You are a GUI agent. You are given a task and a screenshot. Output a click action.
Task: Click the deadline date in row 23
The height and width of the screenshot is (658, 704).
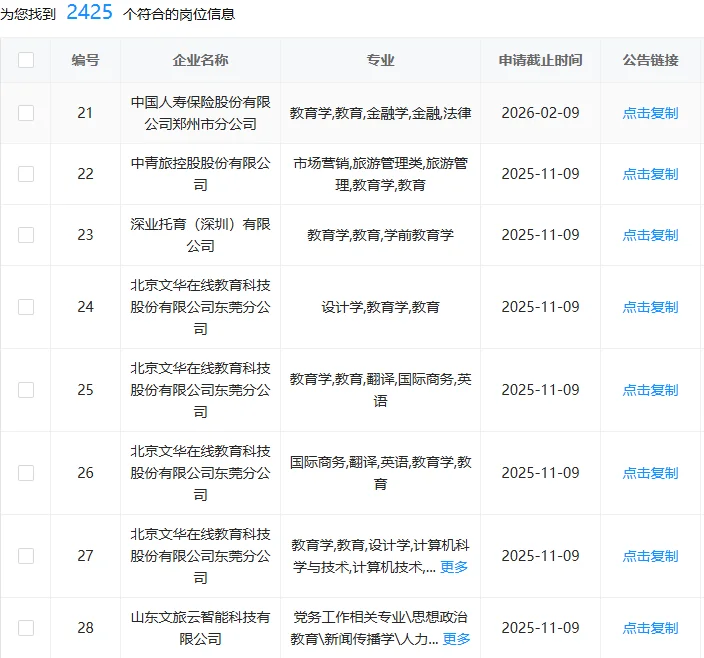coord(541,235)
